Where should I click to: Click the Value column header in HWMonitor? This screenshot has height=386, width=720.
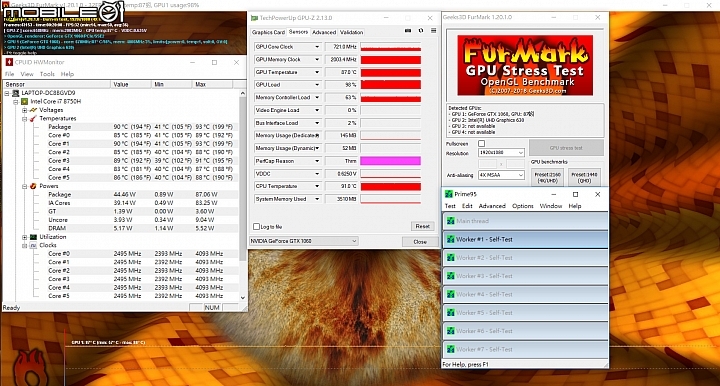pyautogui.click(x=131, y=84)
